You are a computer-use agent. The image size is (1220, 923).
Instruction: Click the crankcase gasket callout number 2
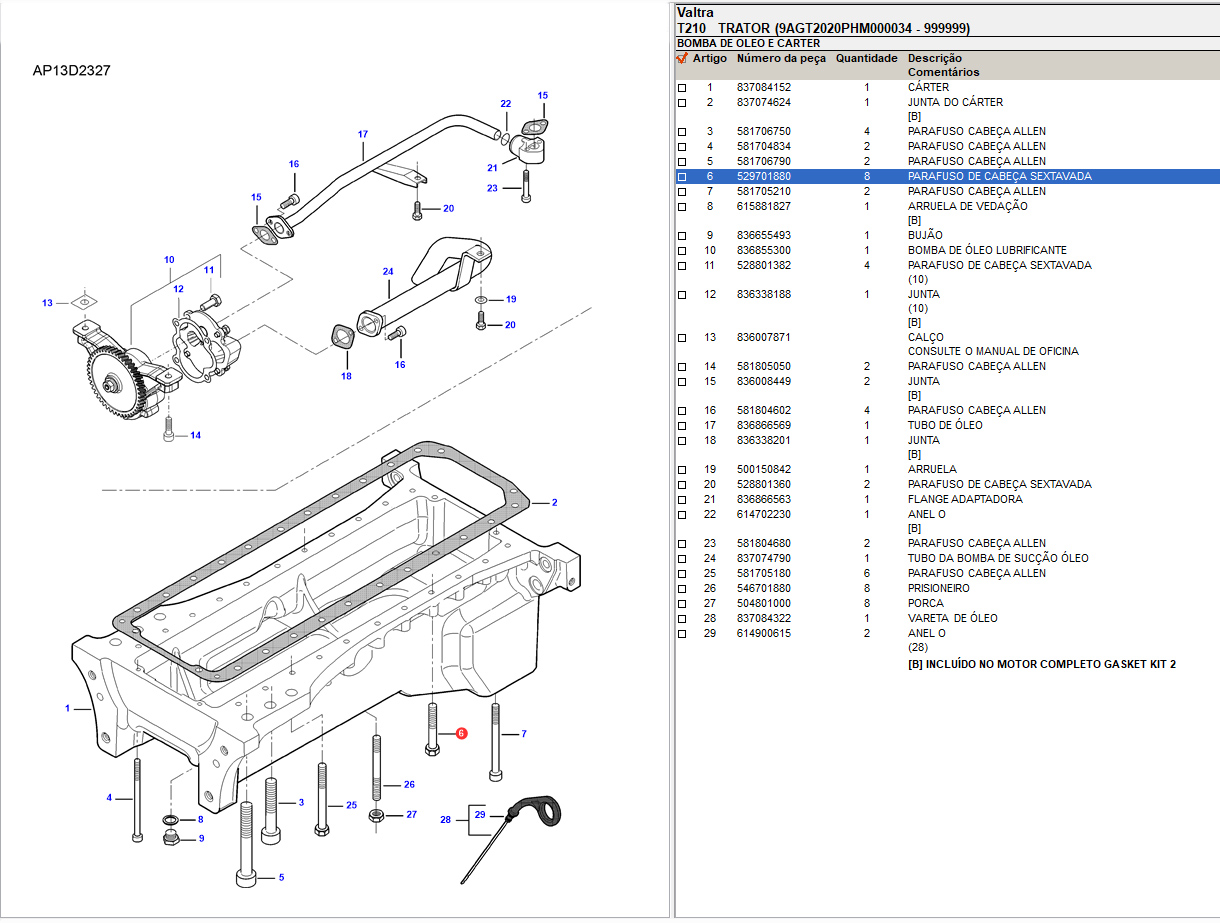(554, 502)
